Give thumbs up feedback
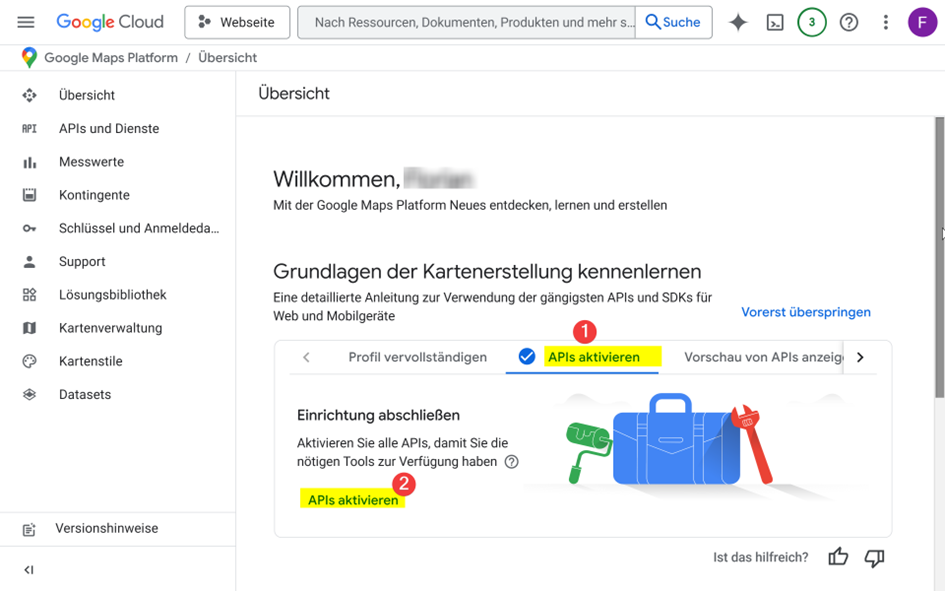The image size is (945, 591). pyautogui.click(x=838, y=557)
